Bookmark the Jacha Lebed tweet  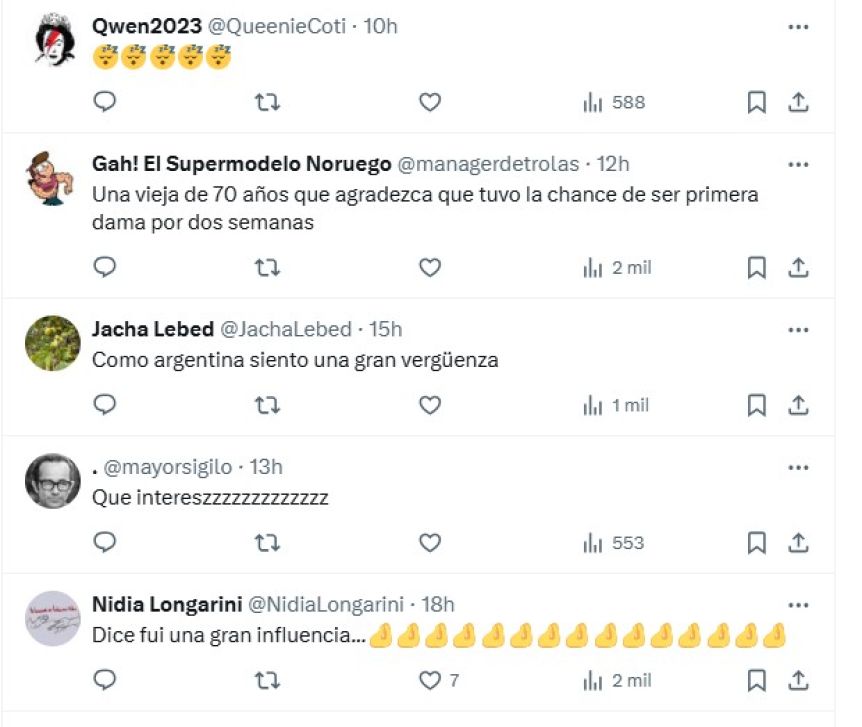pyautogui.click(x=757, y=405)
